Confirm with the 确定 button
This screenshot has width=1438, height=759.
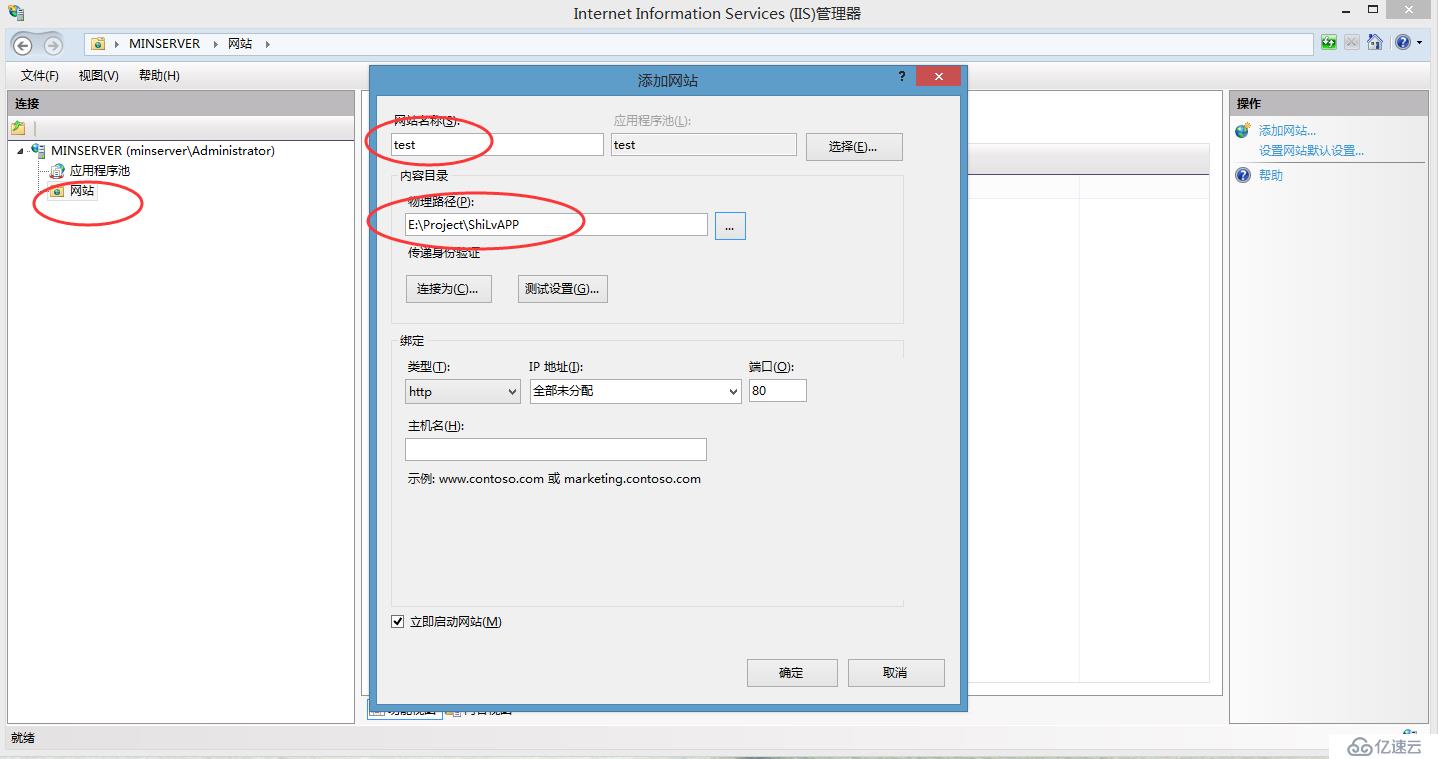(792, 673)
